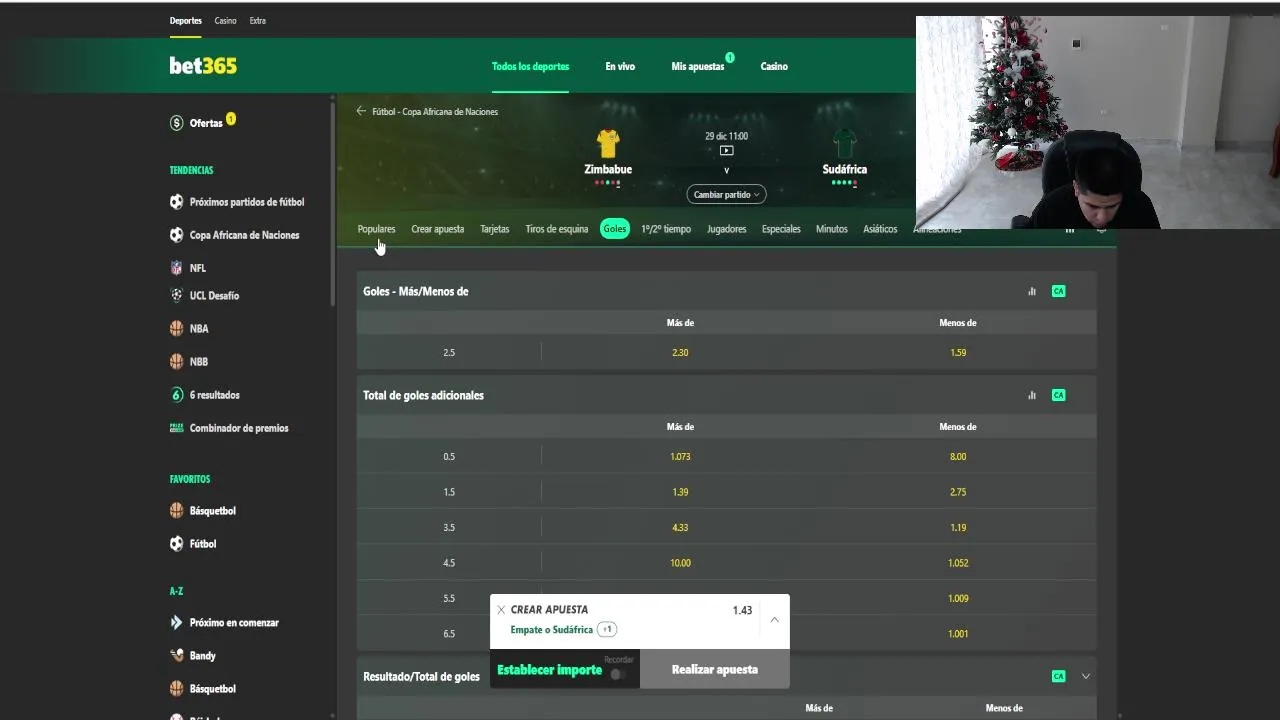Switch to the Asiáticos tab
Image resolution: width=1280 pixels, height=720 pixels.
coord(880,229)
